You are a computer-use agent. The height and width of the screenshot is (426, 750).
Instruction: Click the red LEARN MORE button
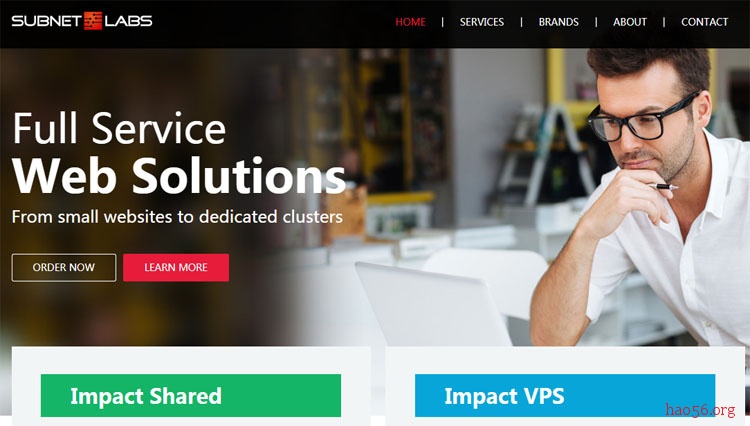coord(176,268)
